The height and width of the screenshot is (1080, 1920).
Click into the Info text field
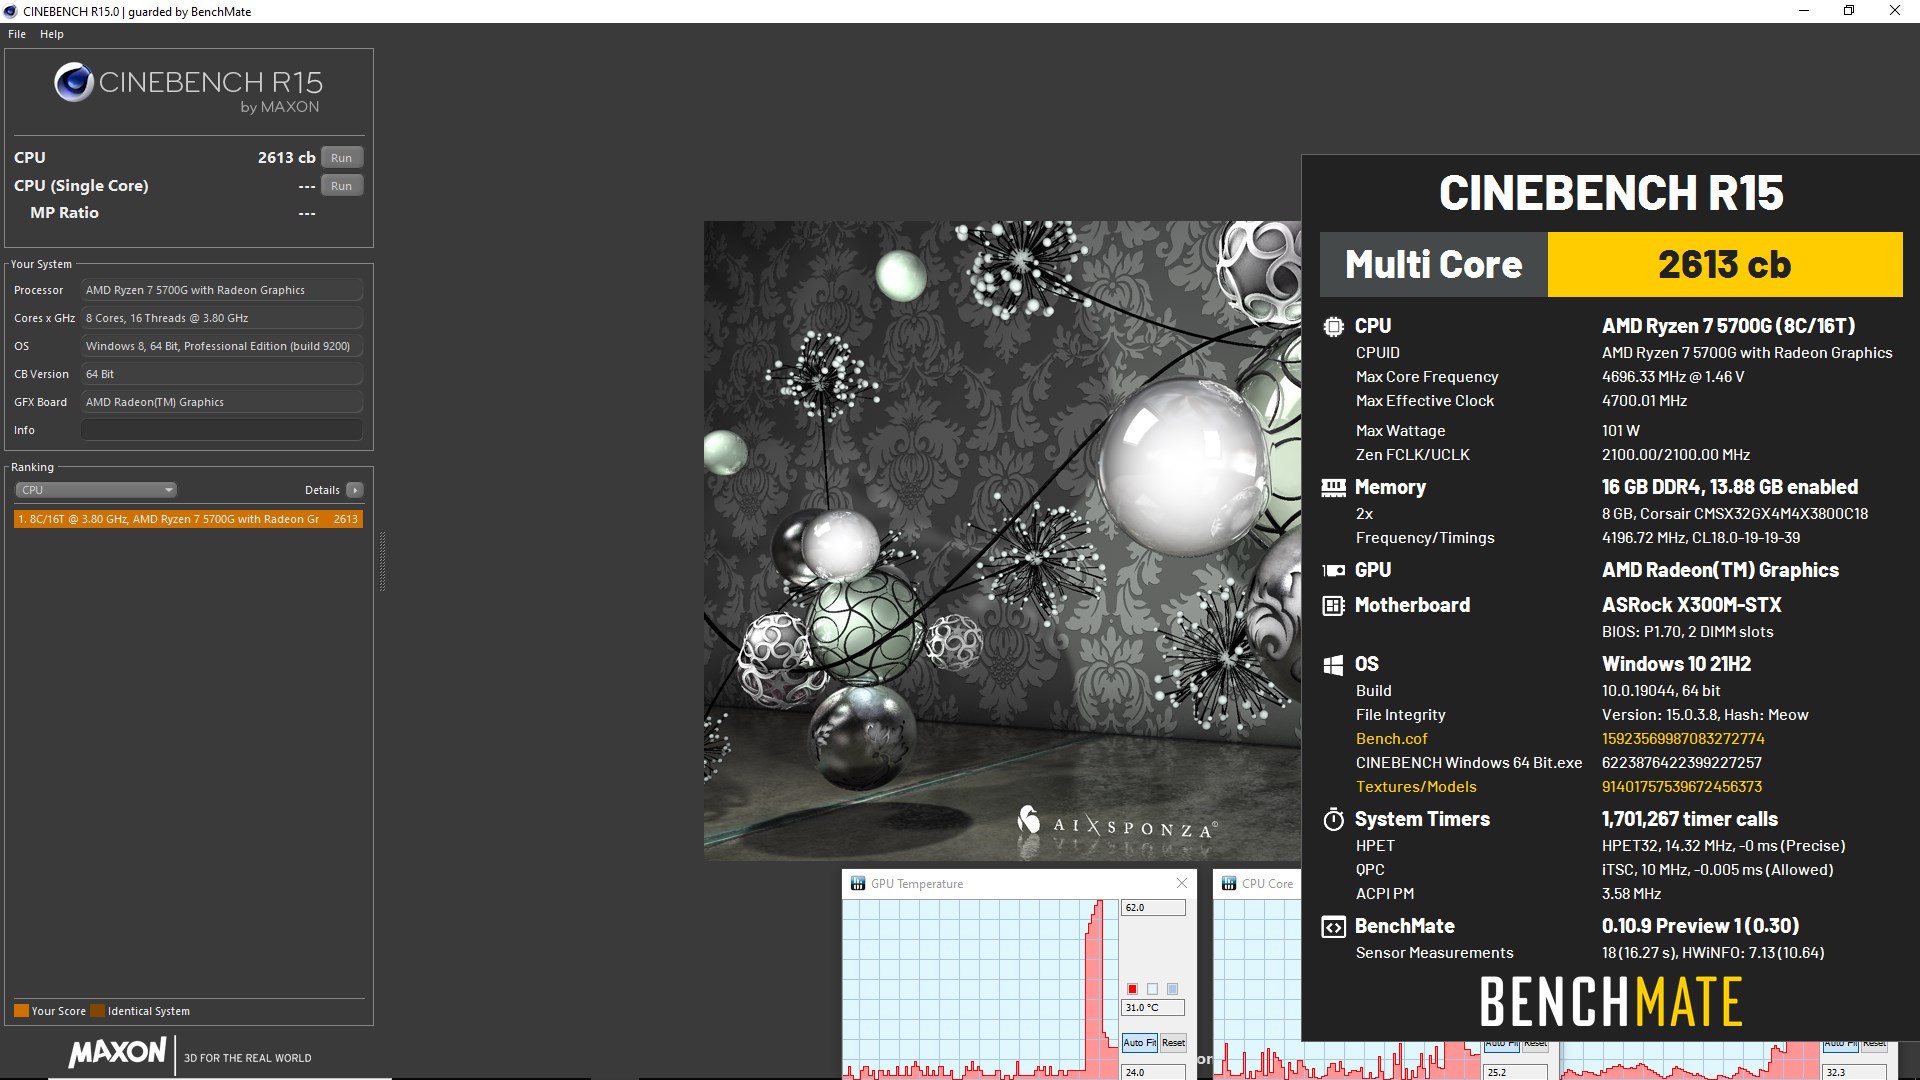coord(221,430)
